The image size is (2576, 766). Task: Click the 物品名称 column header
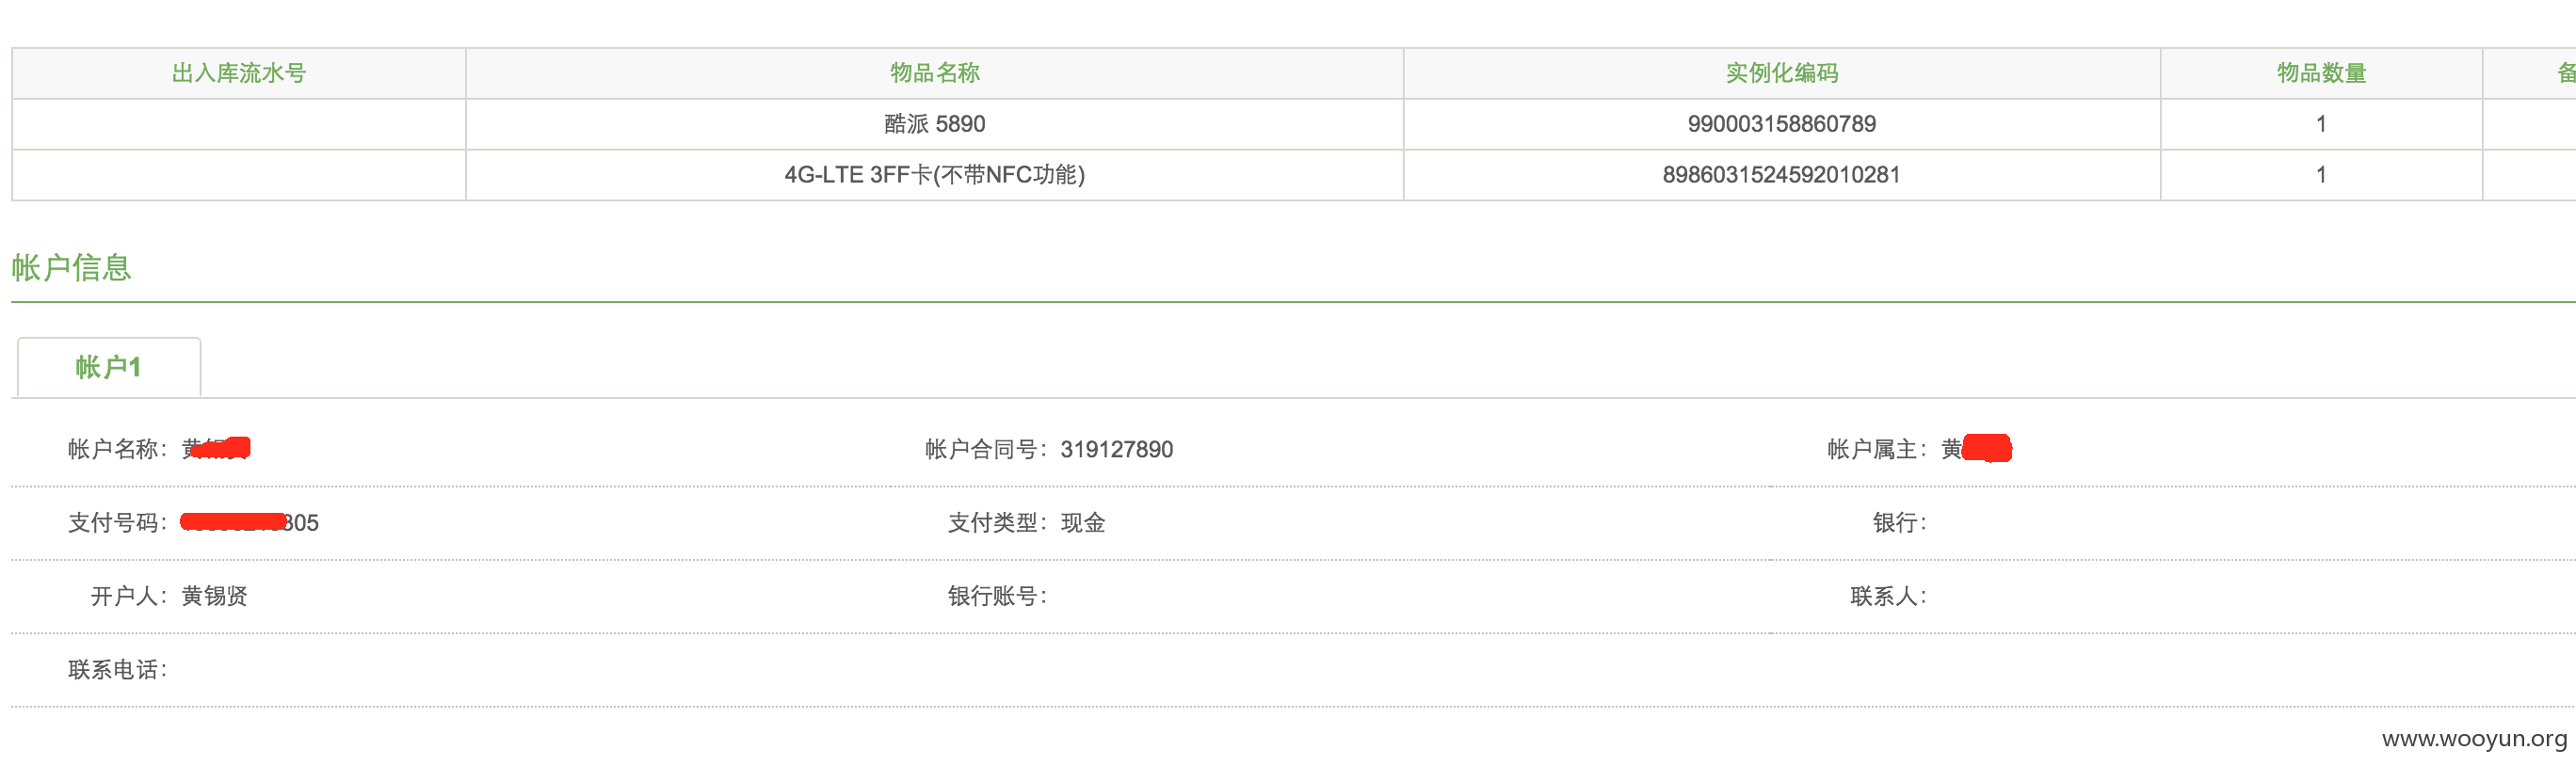[935, 73]
